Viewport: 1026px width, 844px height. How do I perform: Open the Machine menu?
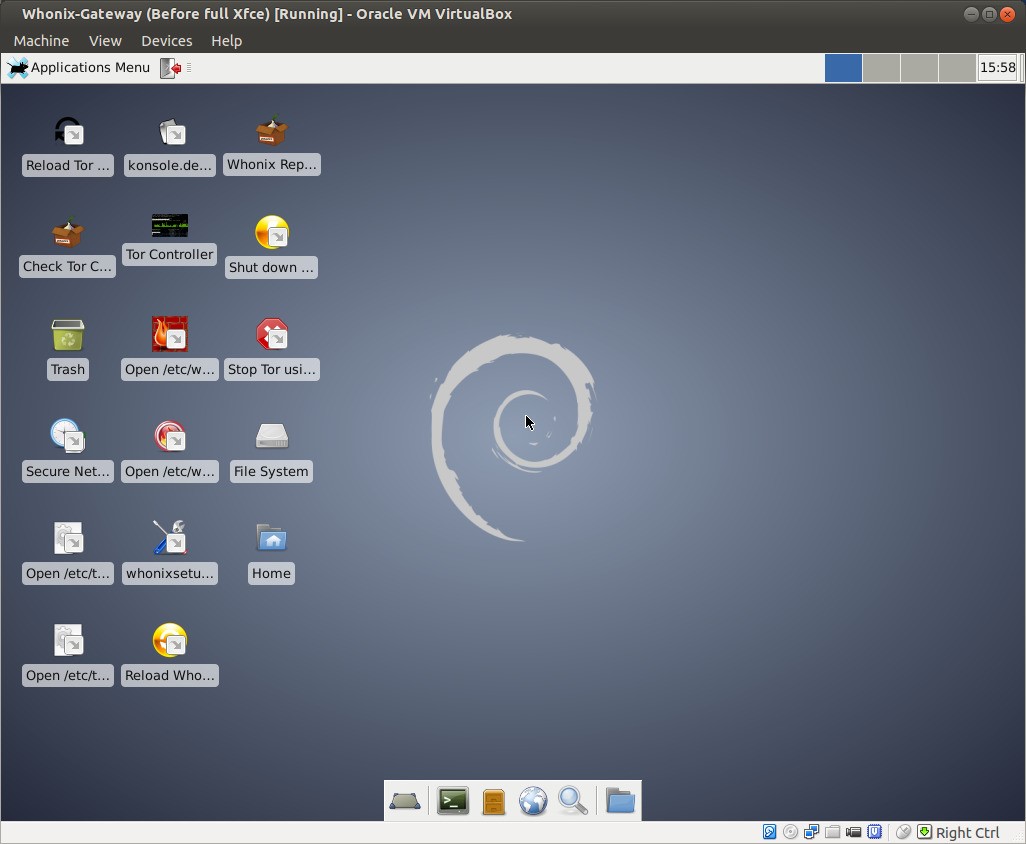pyautogui.click(x=41, y=41)
